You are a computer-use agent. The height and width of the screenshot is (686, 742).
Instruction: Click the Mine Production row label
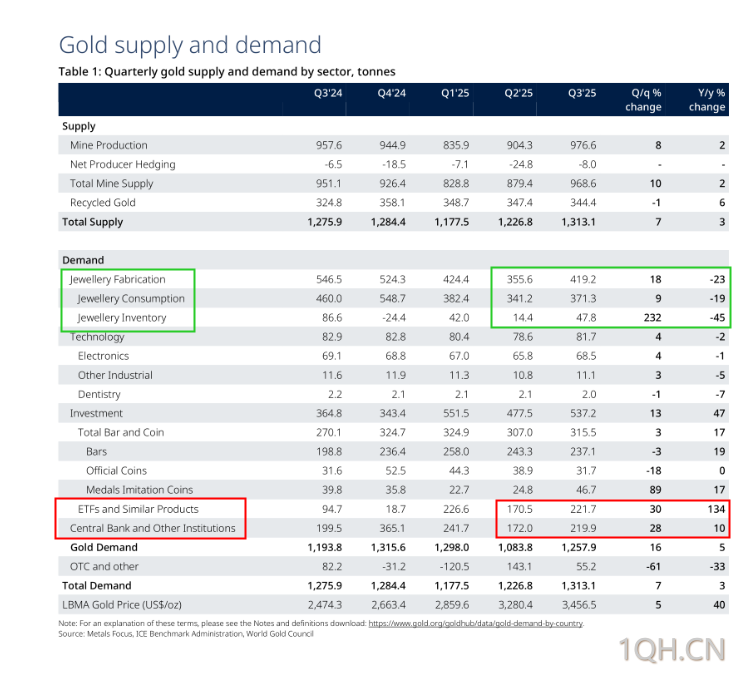point(108,145)
